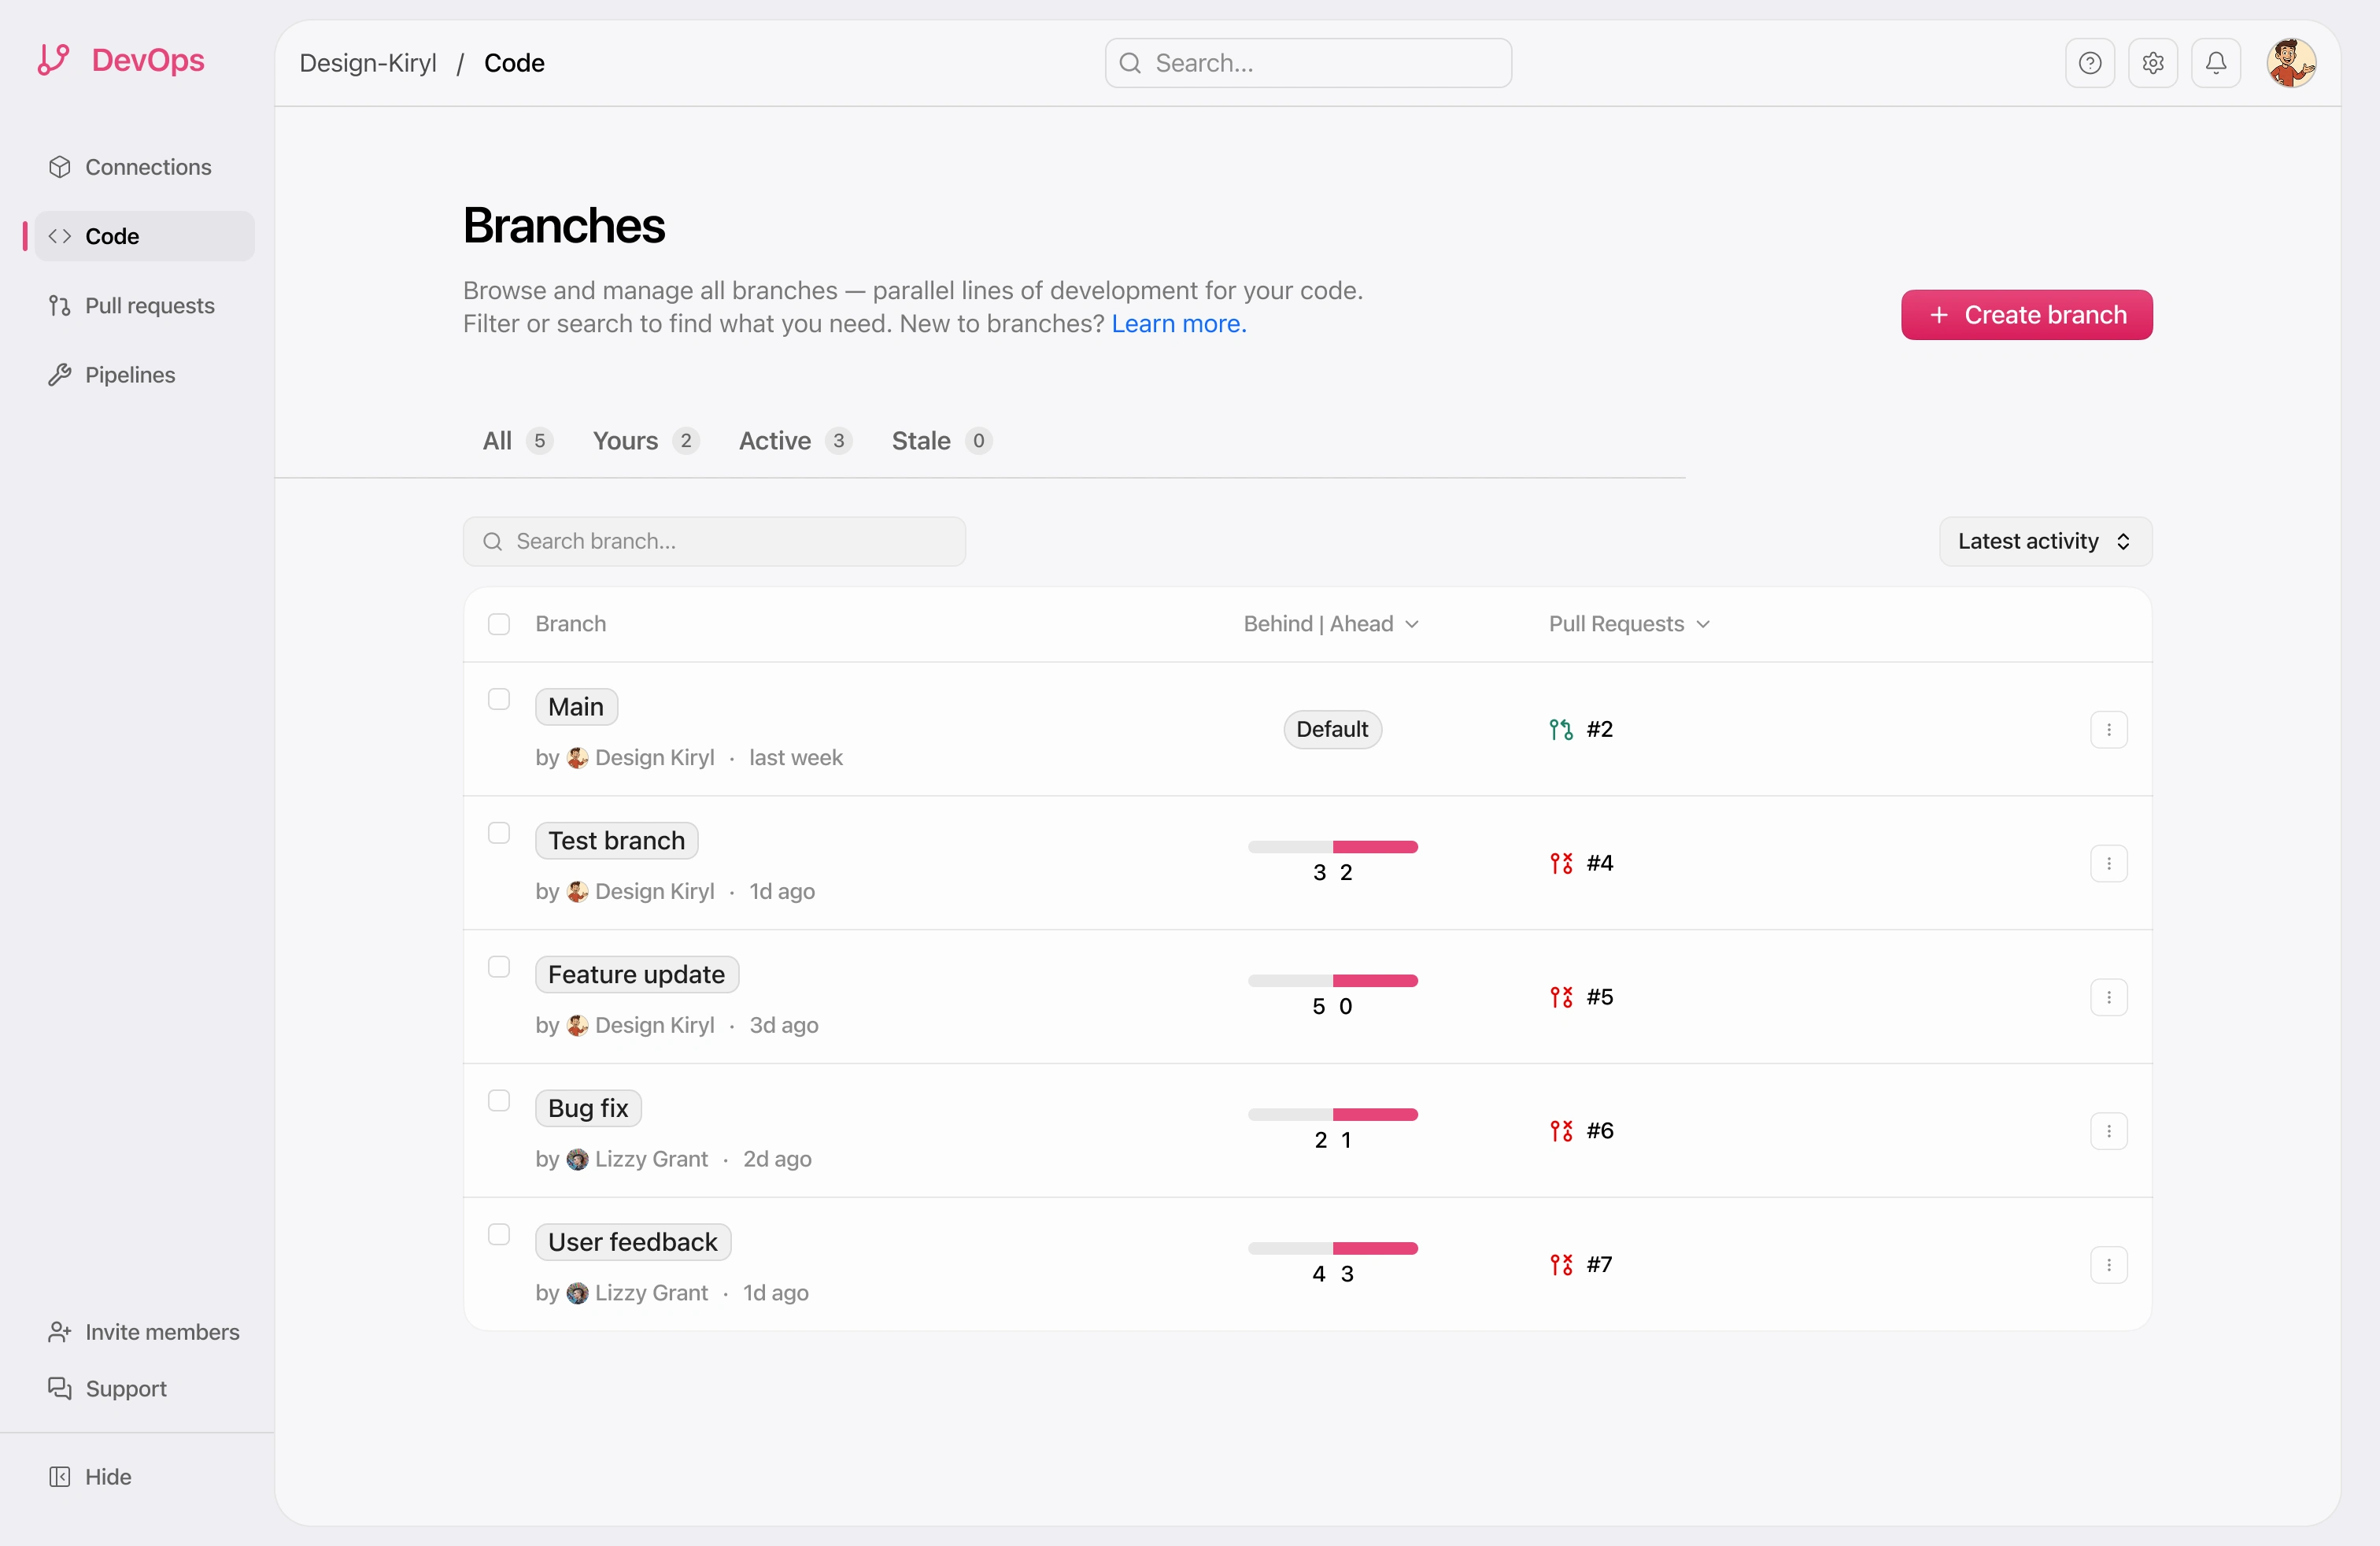Viewport: 2380px width, 1546px height.
Task: Check the Test branch row checkbox
Action: click(x=499, y=833)
